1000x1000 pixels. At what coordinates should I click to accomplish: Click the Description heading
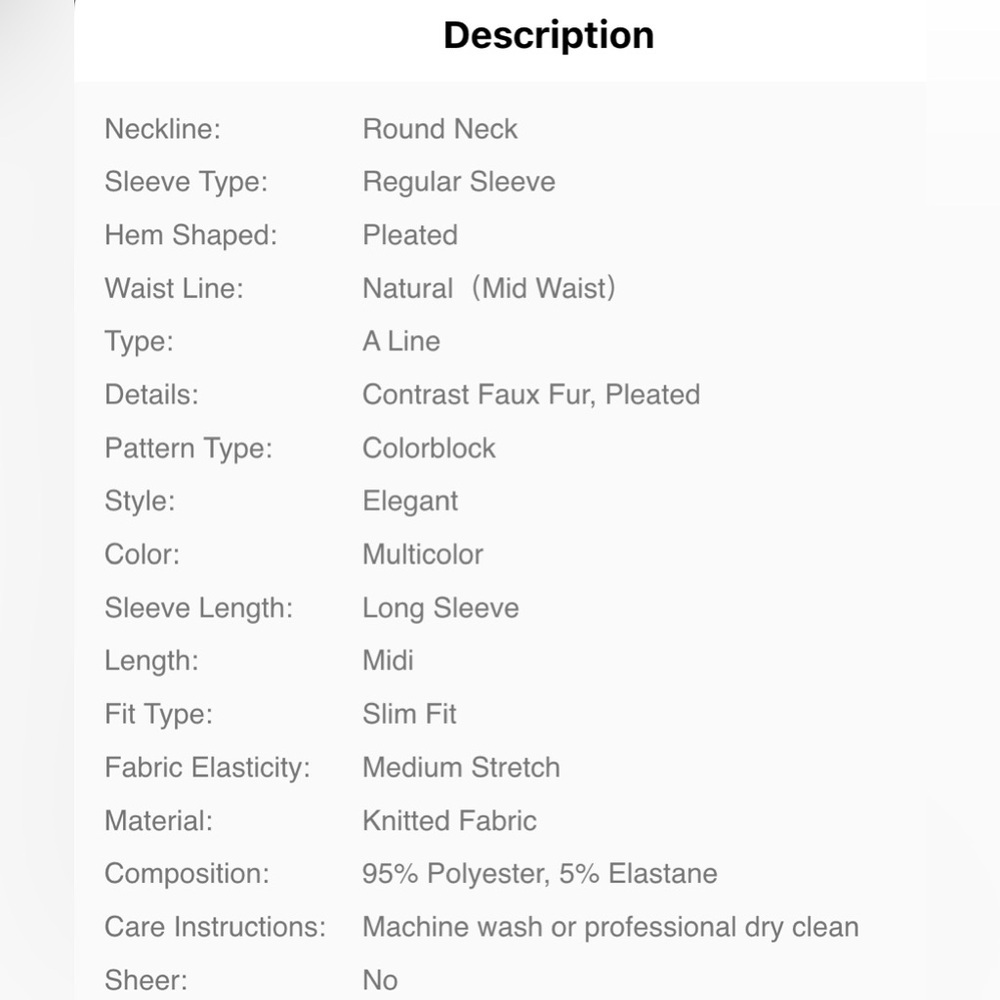(548, 36)
